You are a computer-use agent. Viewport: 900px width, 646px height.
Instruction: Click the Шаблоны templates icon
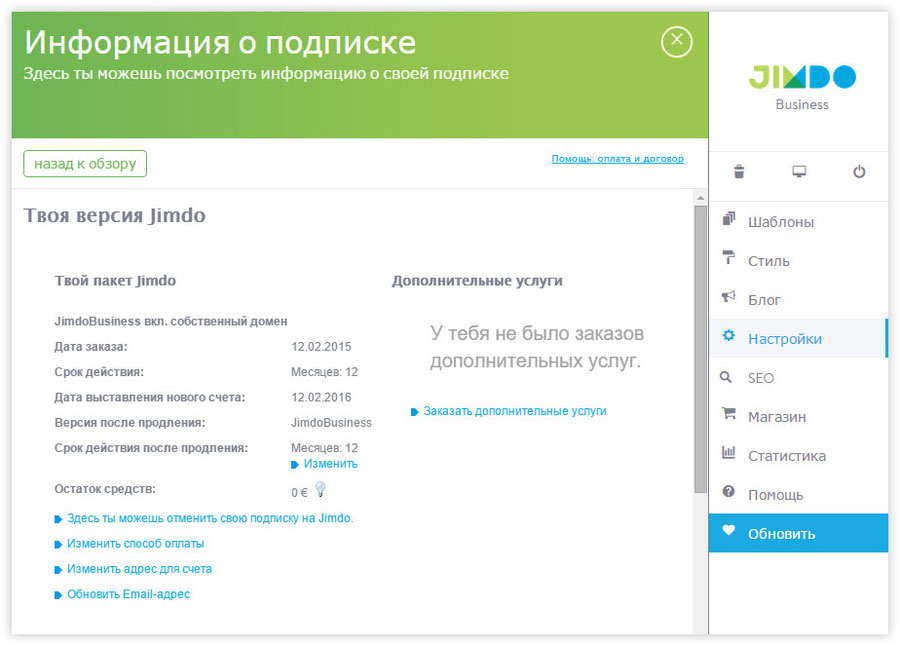728,219
